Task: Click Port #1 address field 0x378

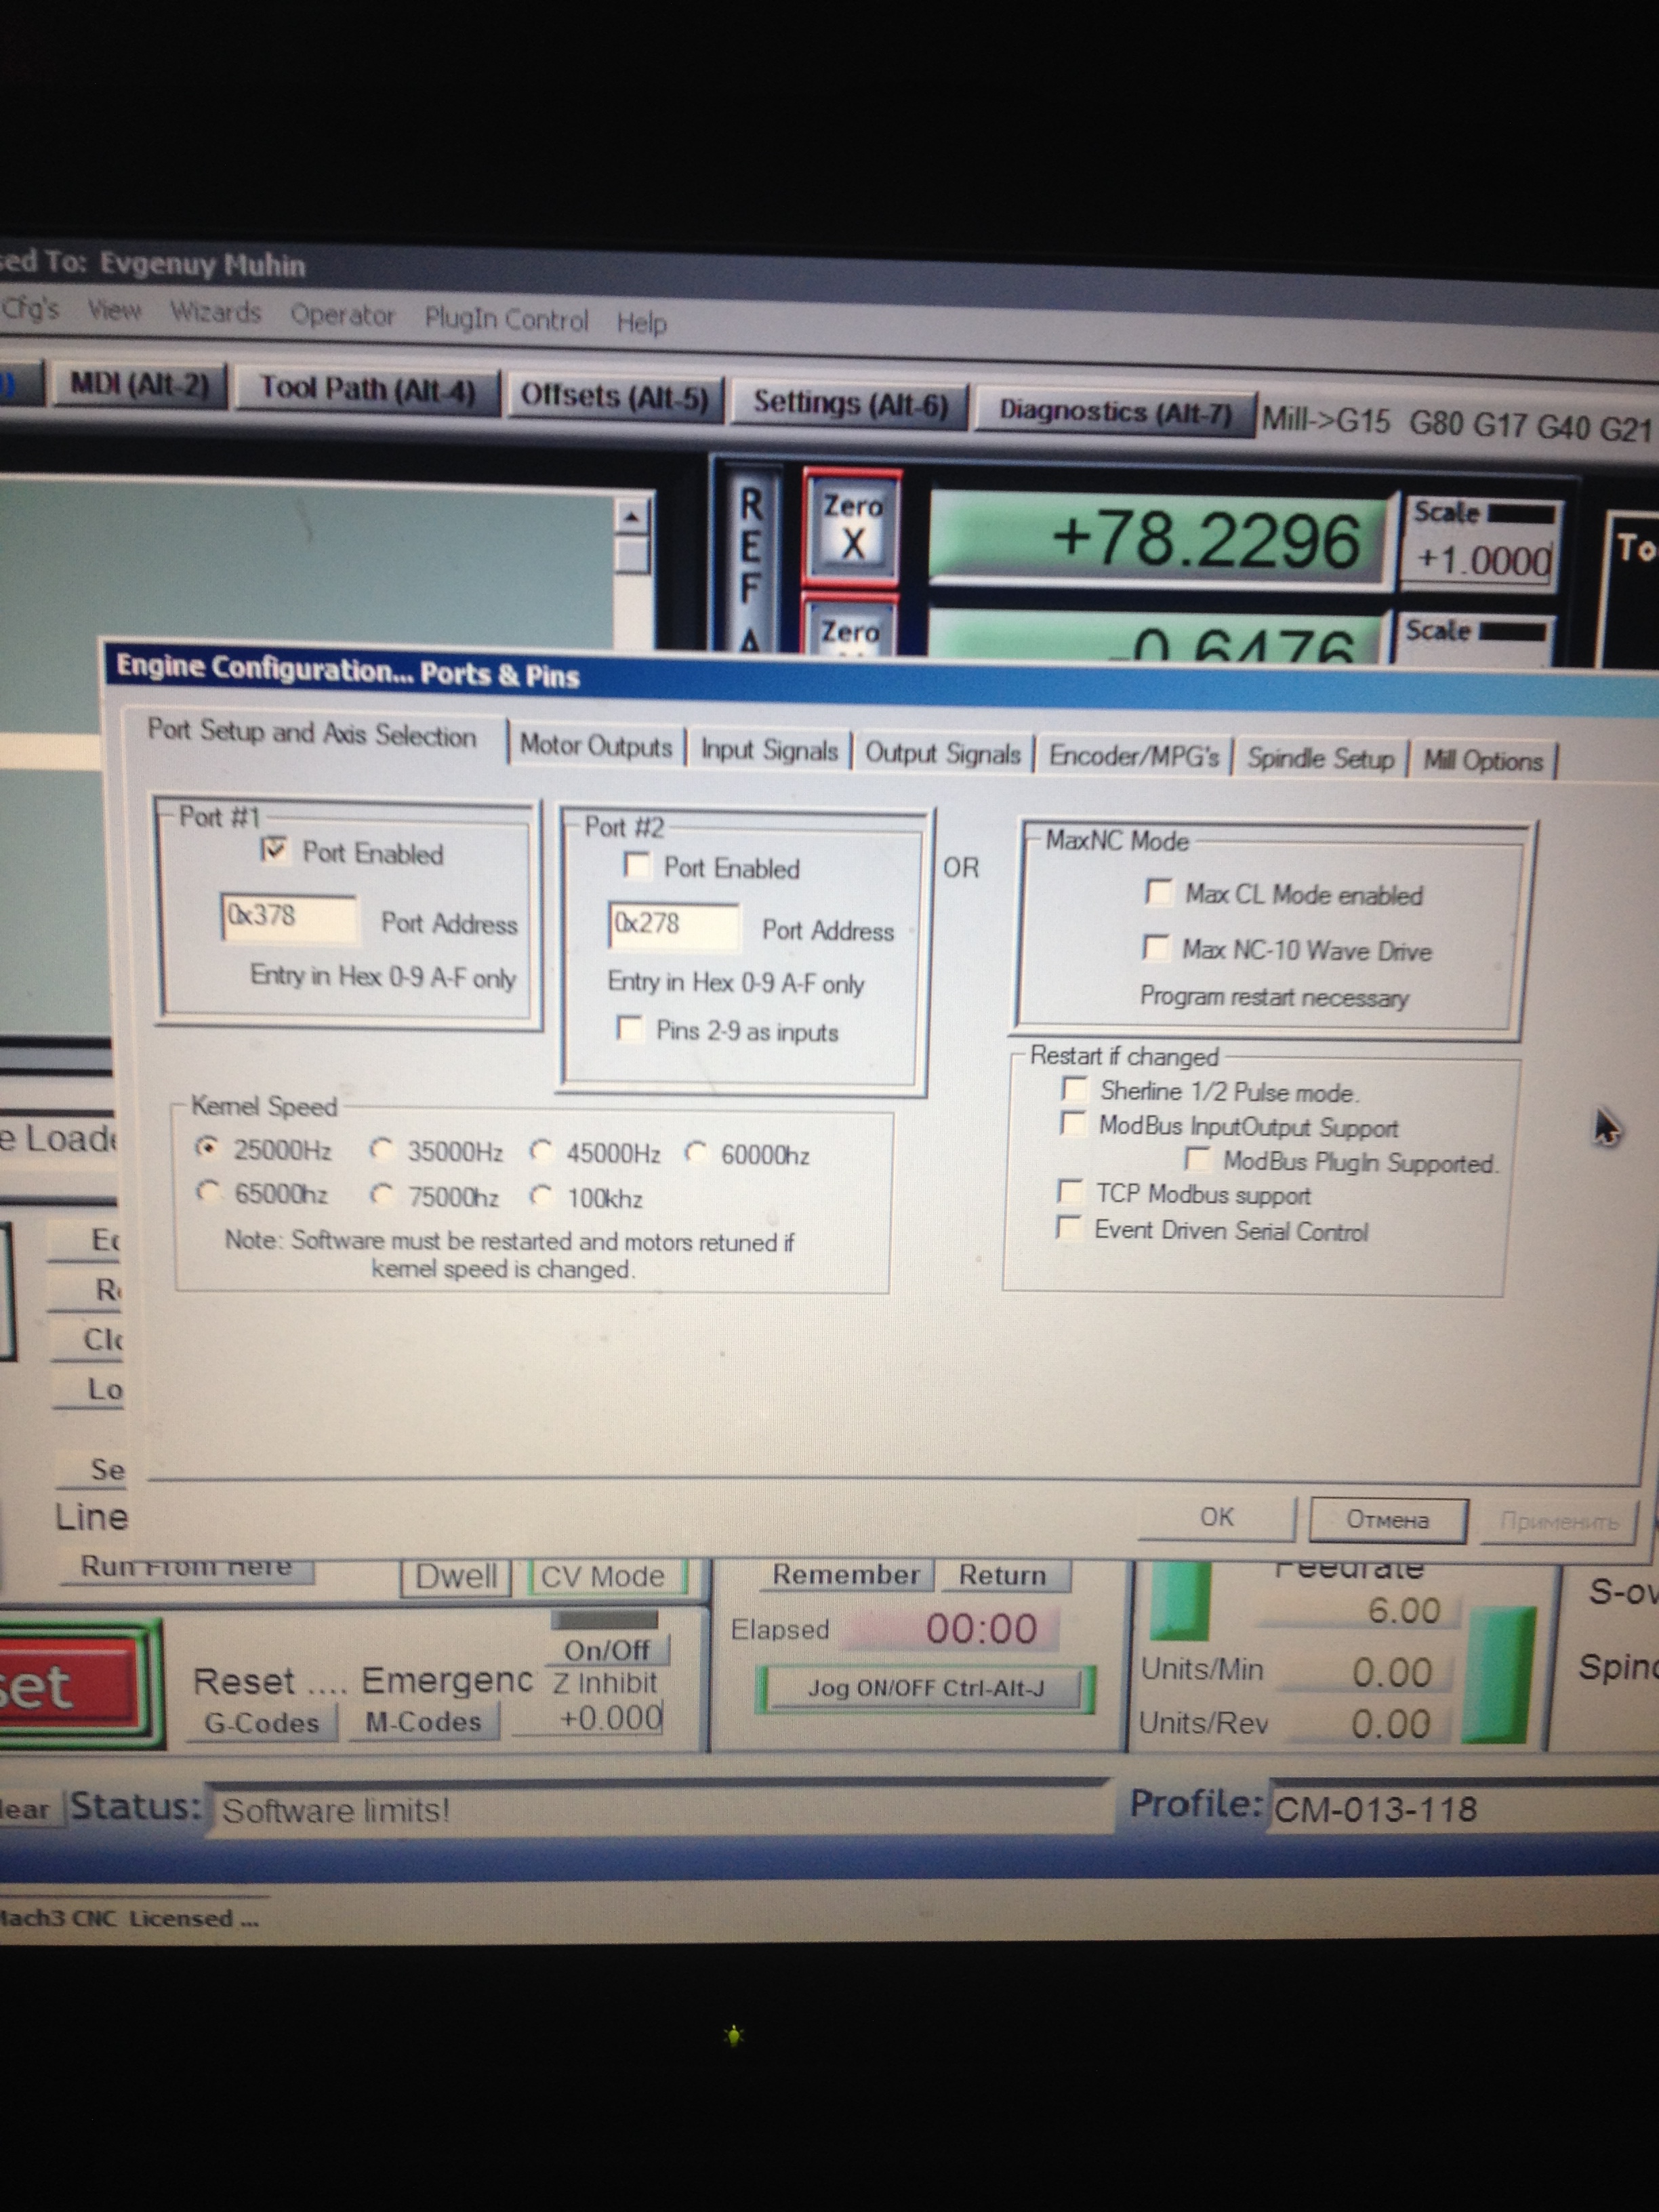Action: 288,917
